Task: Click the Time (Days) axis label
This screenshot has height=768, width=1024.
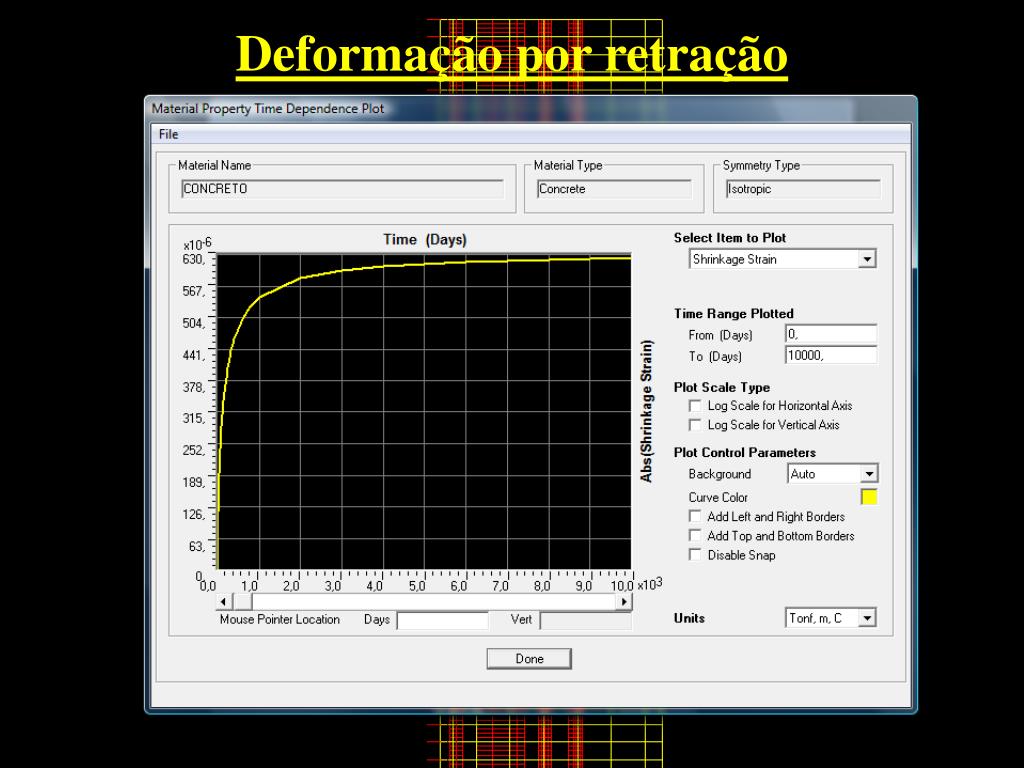Action: click(x=425, y=240)
